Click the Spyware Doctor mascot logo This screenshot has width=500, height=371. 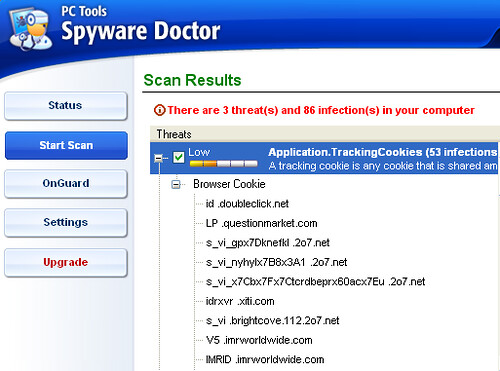[x=30, y=29]
